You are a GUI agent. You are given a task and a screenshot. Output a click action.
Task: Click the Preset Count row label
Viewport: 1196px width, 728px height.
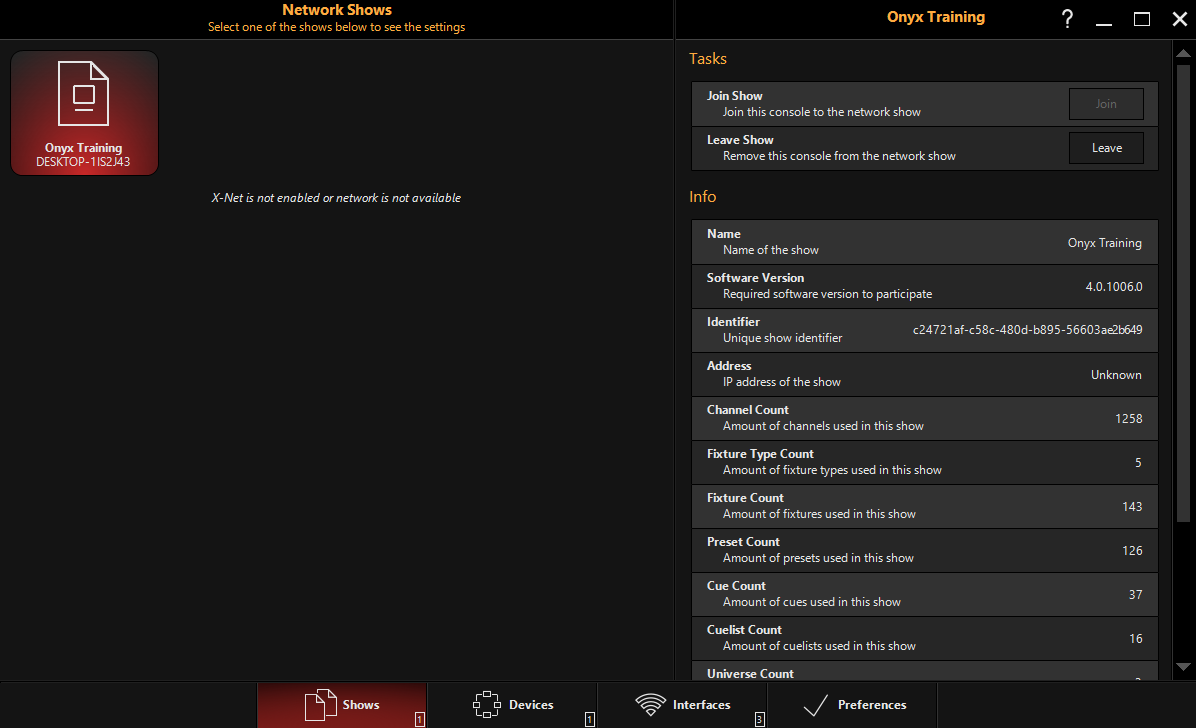coord(742,542)
